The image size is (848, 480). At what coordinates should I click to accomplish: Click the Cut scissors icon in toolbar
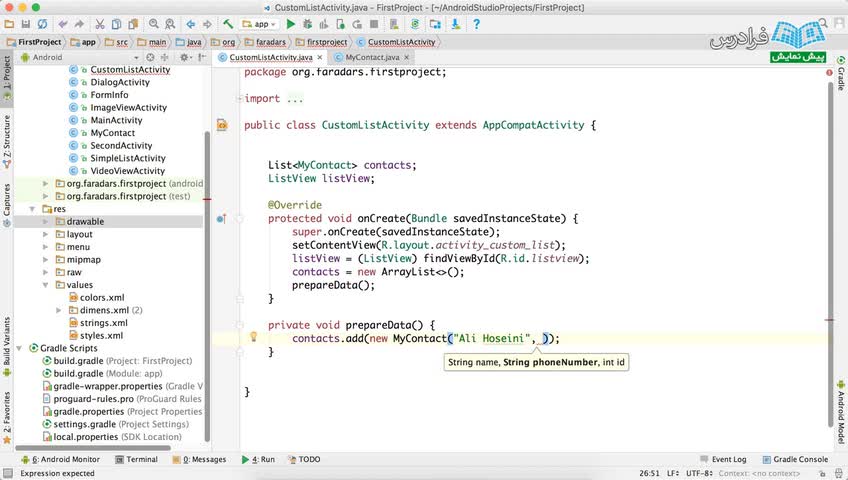coord(102,23)
